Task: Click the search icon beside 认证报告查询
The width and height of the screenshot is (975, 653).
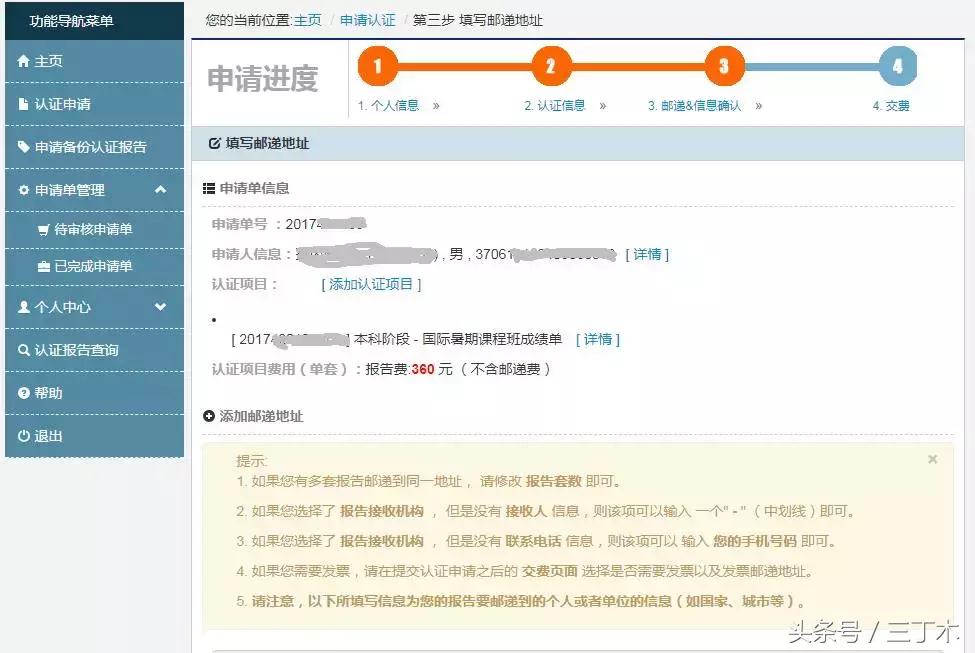Action: tap(23, 350)
